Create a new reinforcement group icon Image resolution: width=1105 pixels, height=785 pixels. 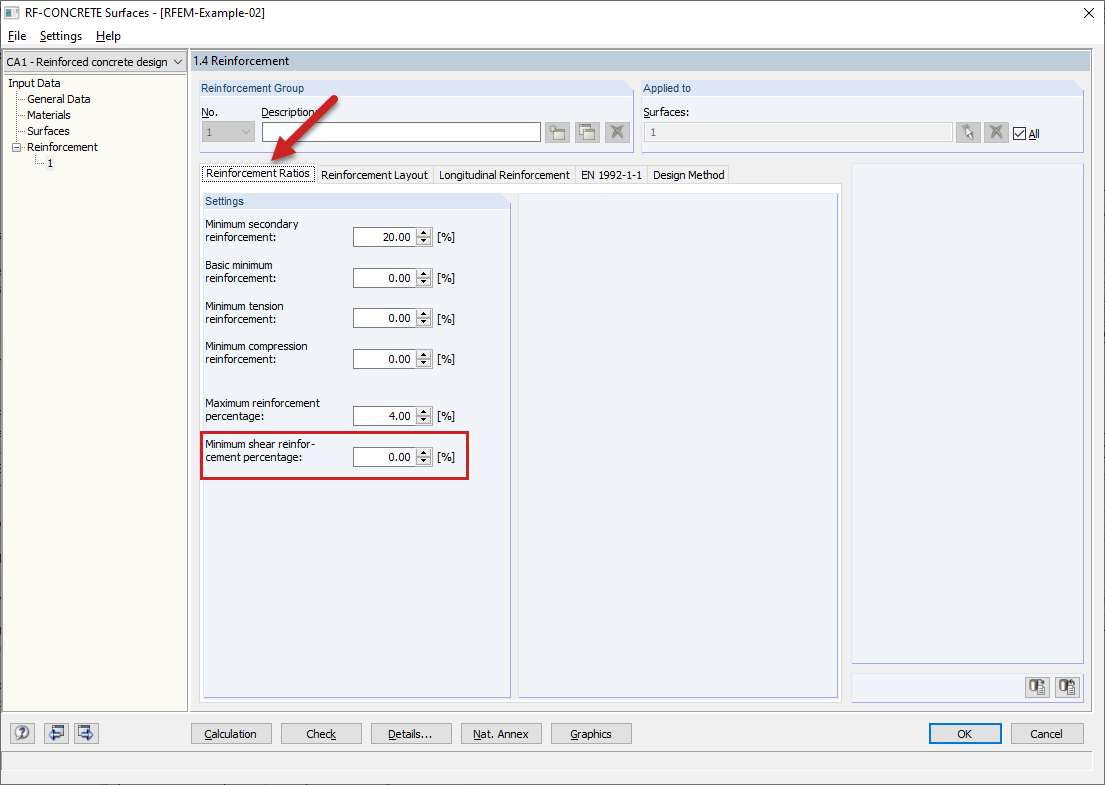coord(557,132)
